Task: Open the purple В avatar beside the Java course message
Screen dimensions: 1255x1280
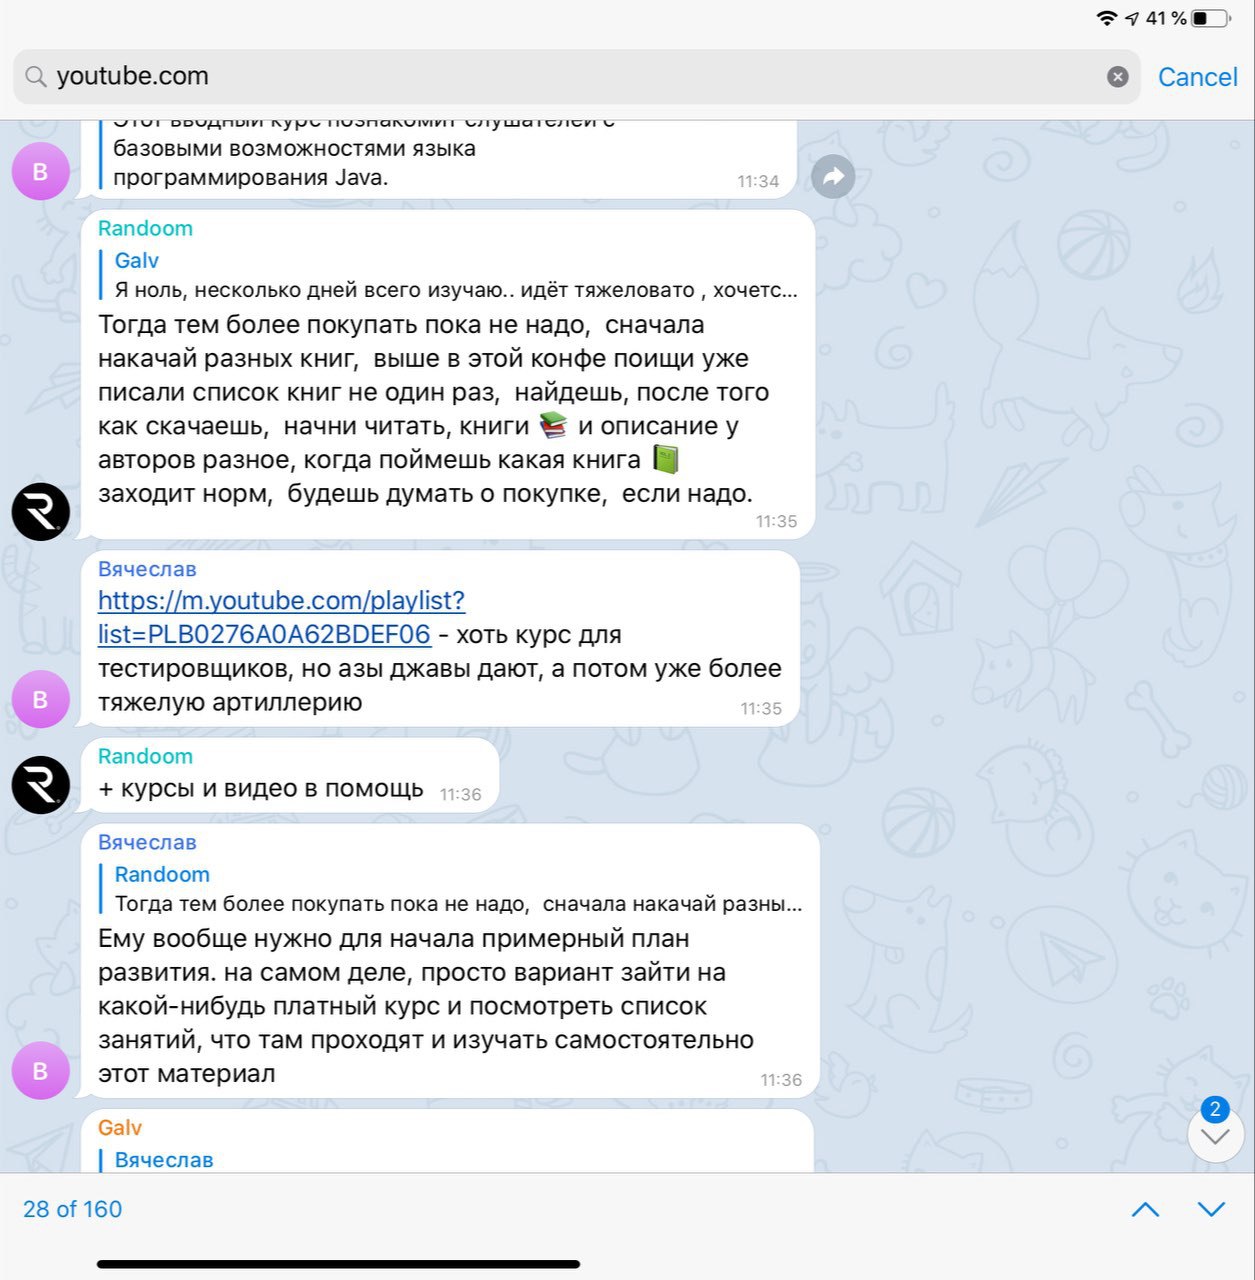Action: pos(41,171)
